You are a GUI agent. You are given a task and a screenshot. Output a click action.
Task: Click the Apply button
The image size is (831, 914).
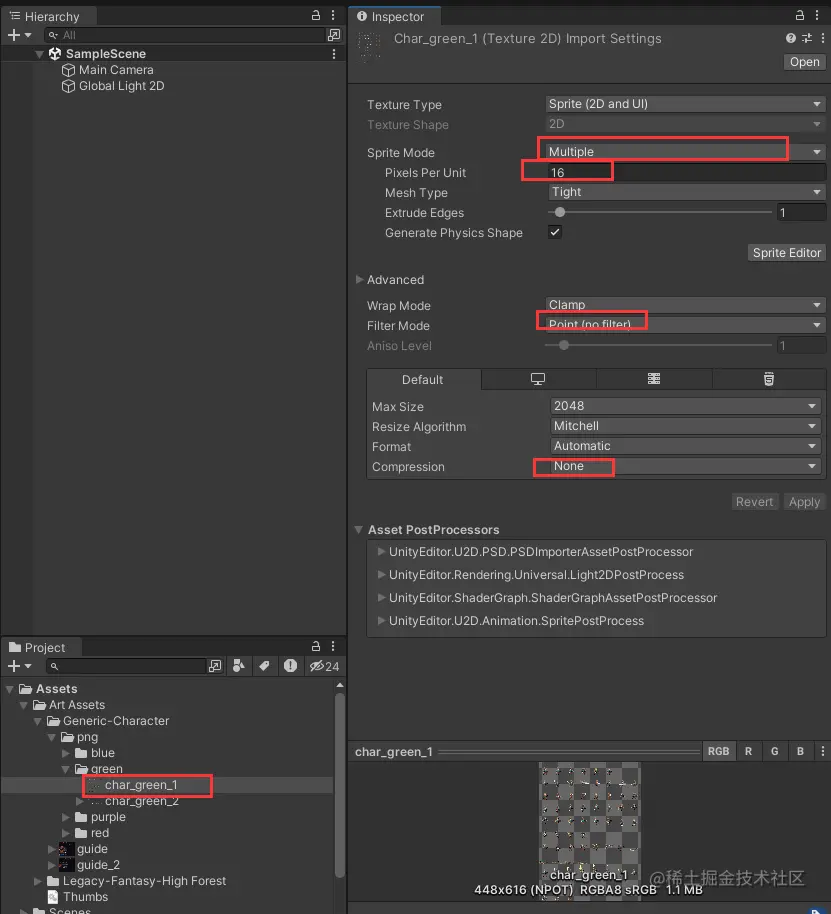point(804,502)
